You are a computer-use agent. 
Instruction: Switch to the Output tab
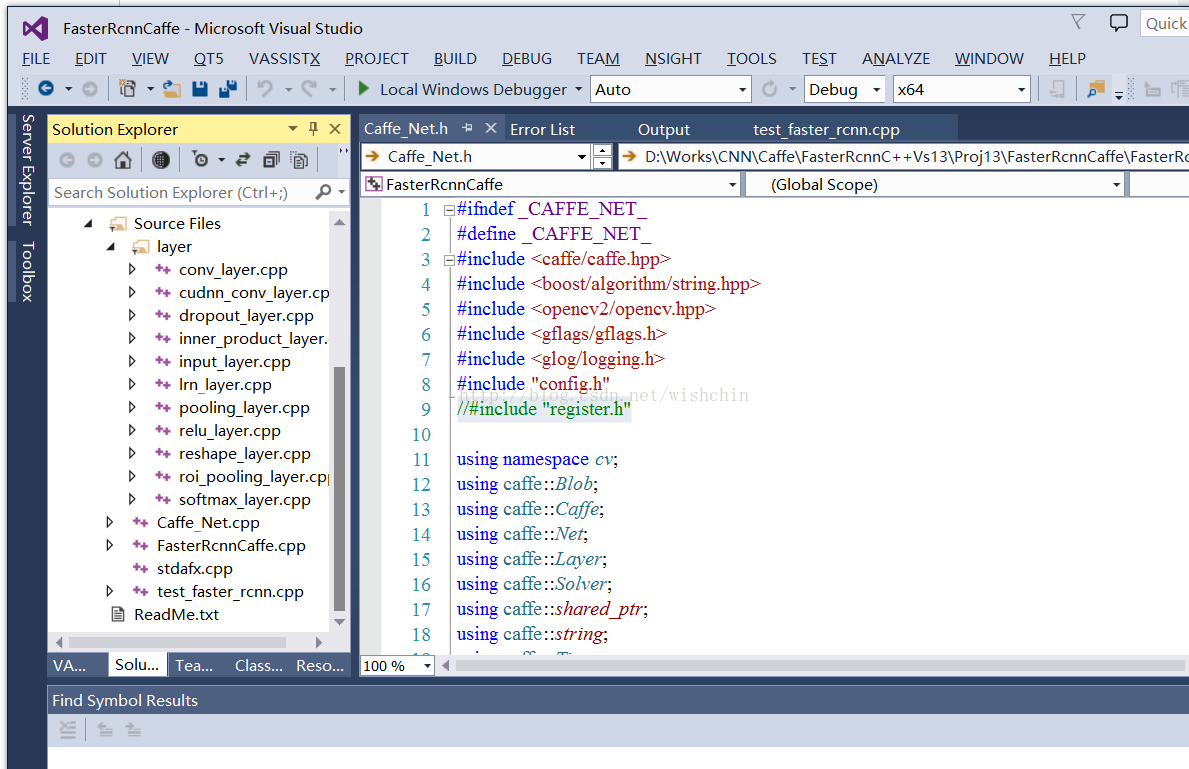[664, 130]
